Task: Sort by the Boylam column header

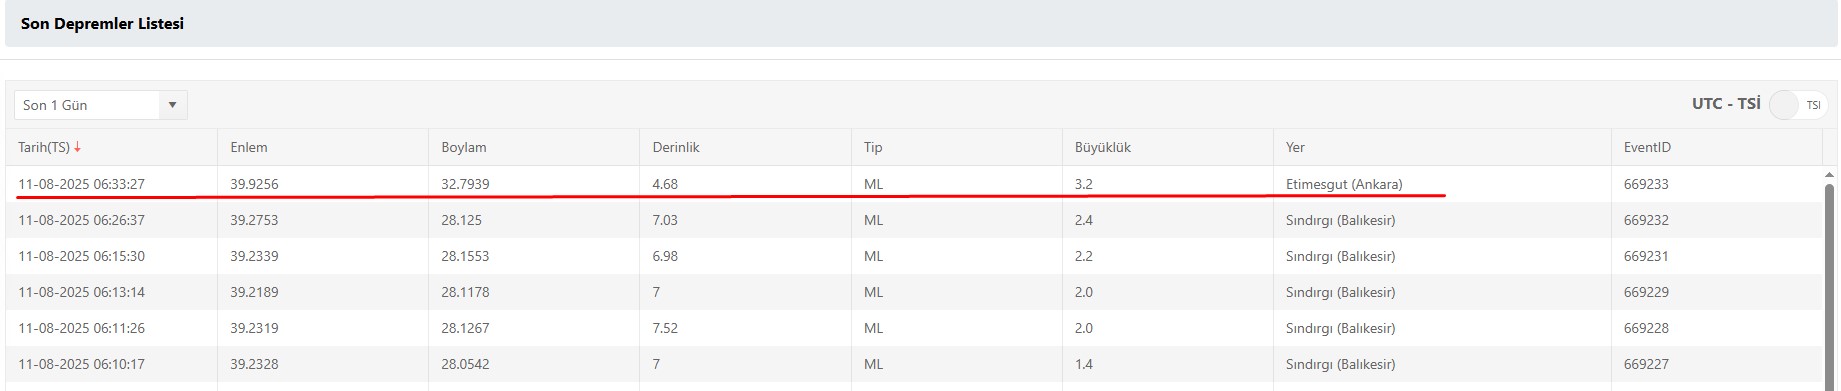Action: tap(464, 147)
